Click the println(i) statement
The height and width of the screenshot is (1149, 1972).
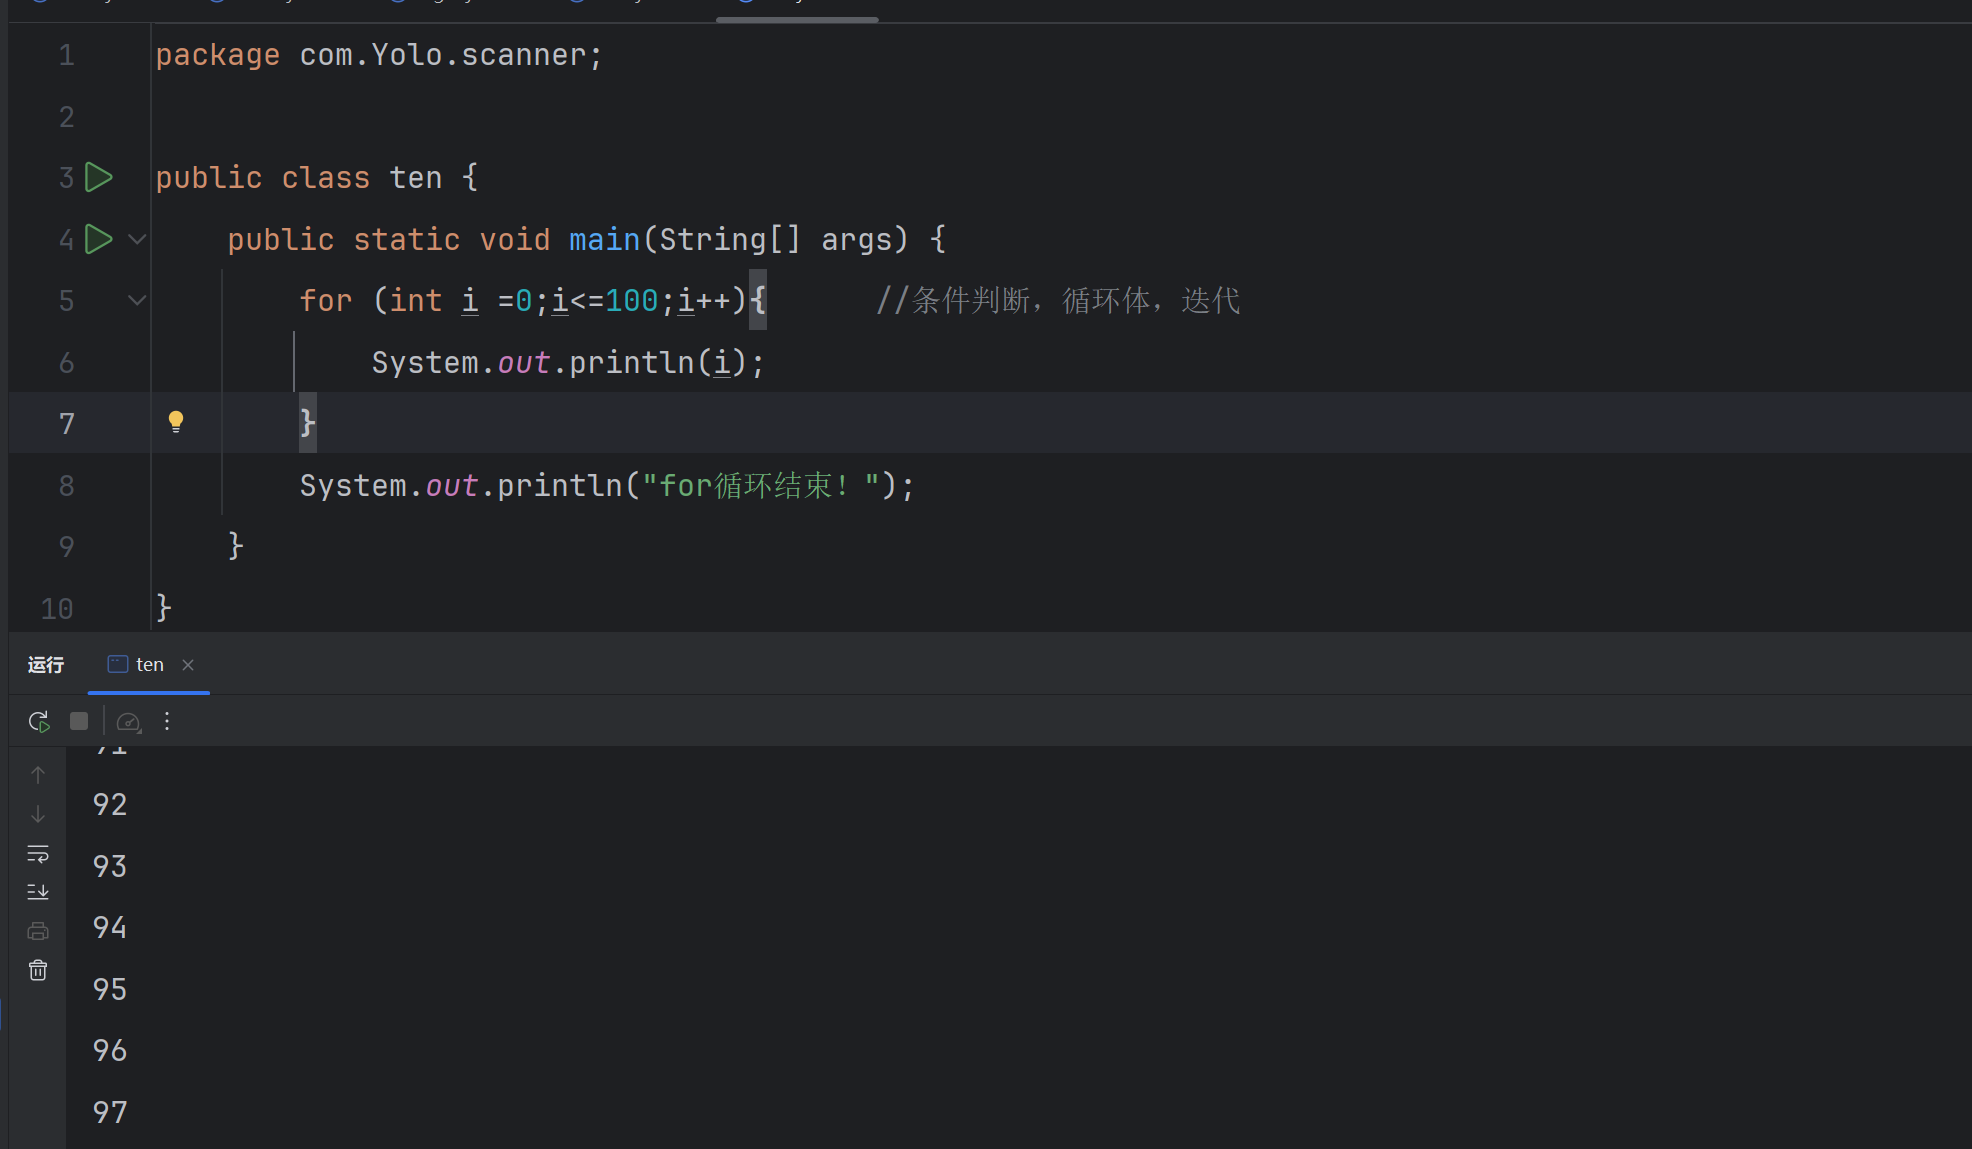click(568, 363)
